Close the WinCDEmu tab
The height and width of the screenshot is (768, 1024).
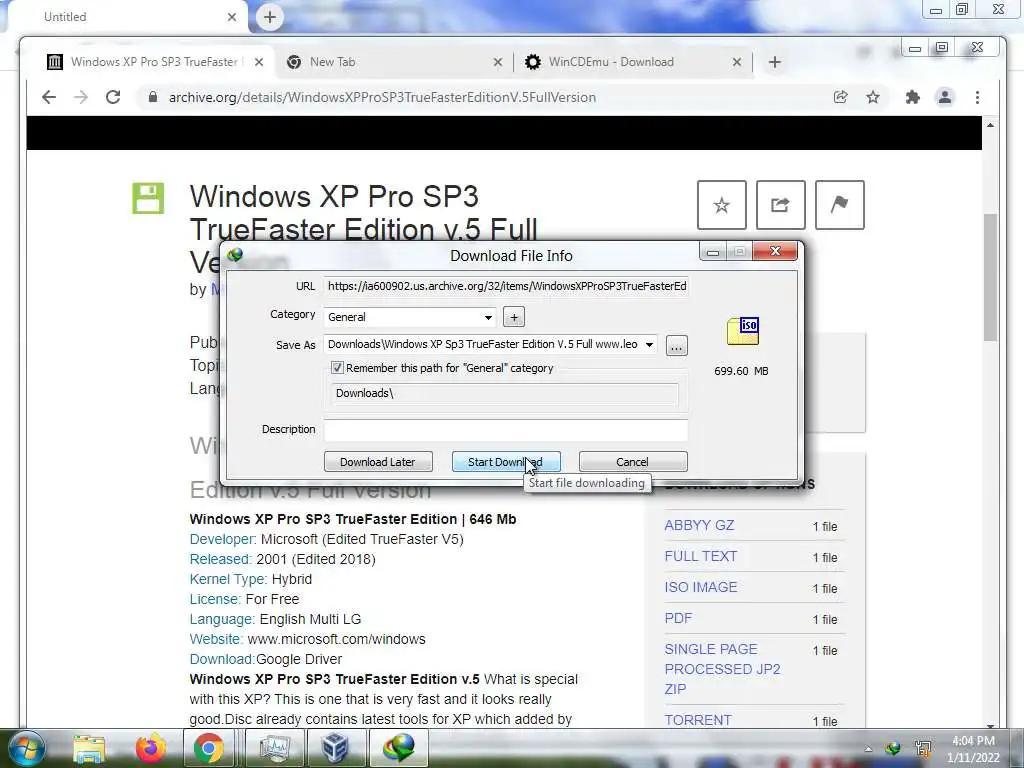click(737, 62)
